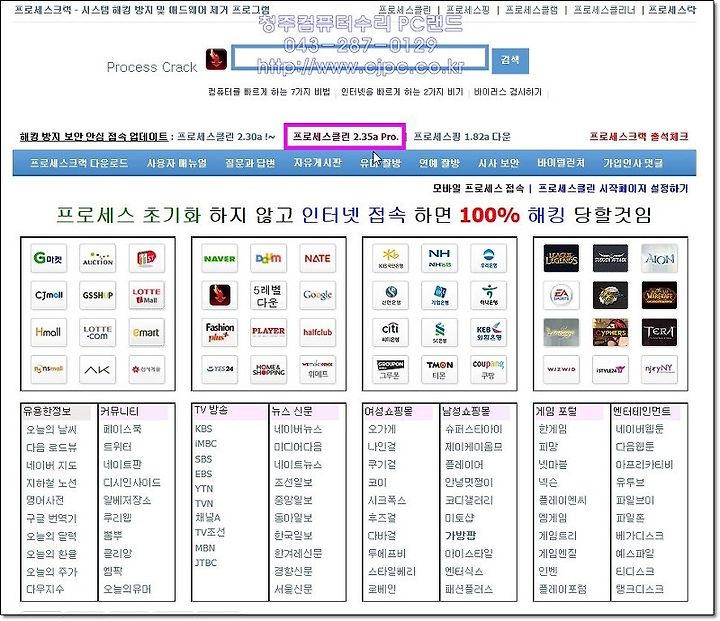Click 오늘의 날씨 in 유용한정보 list
The width and height of the screenshot is (720, 621).
51,429
